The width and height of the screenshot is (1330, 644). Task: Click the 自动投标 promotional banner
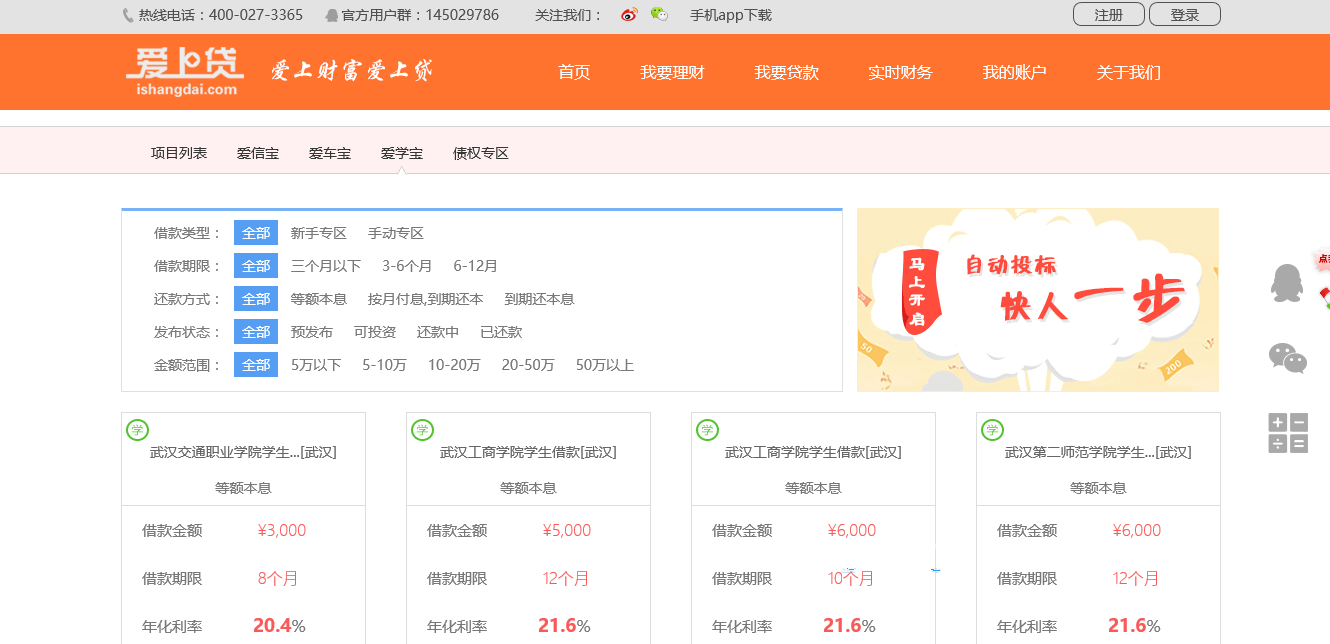[1038, 300]
